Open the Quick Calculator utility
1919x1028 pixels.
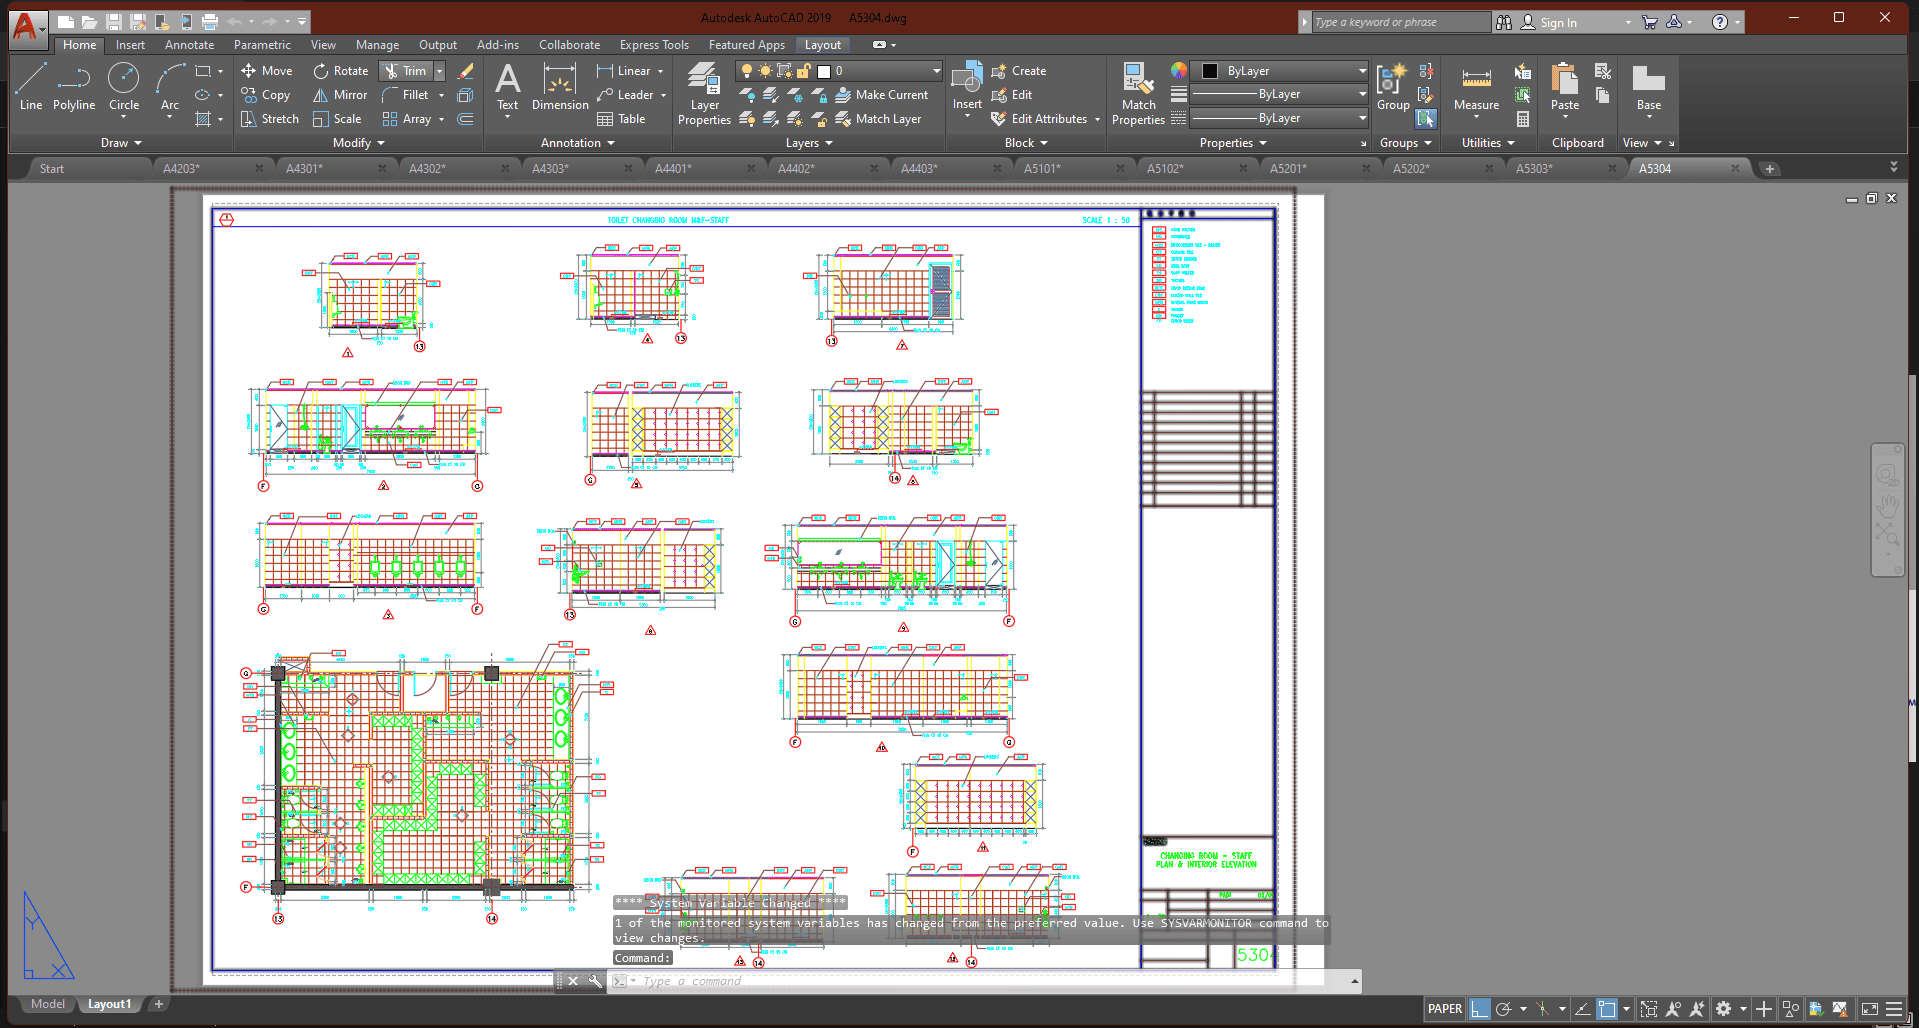[x=1523, y=119]
